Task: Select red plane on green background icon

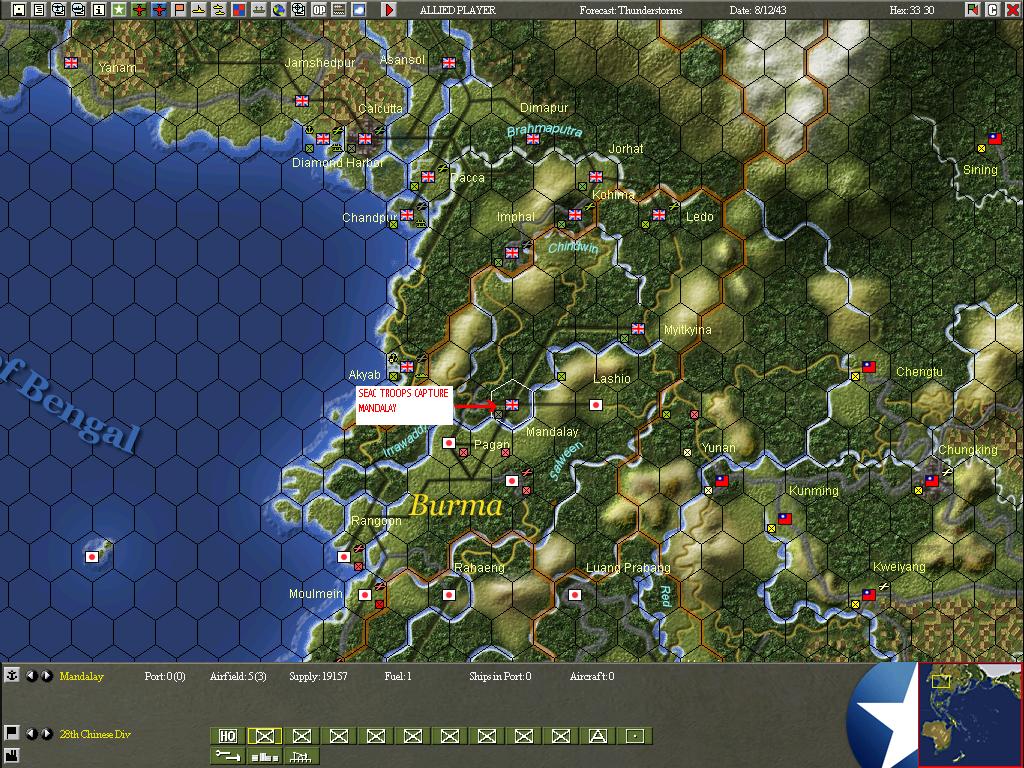Action: 138,9
